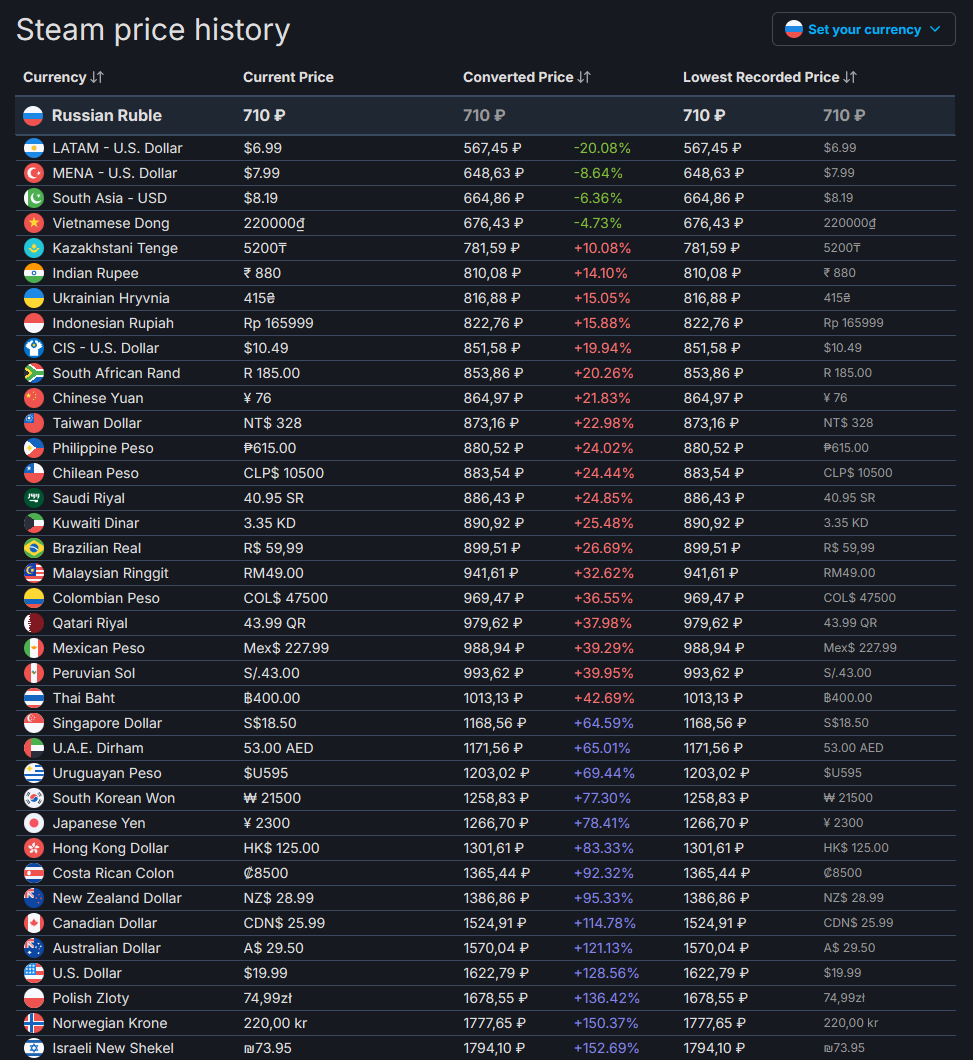Screen dimensions: 973x1060
Task: Click the CIS - U.S. Dollar flag icon
Action: click(x=34, y=348)
